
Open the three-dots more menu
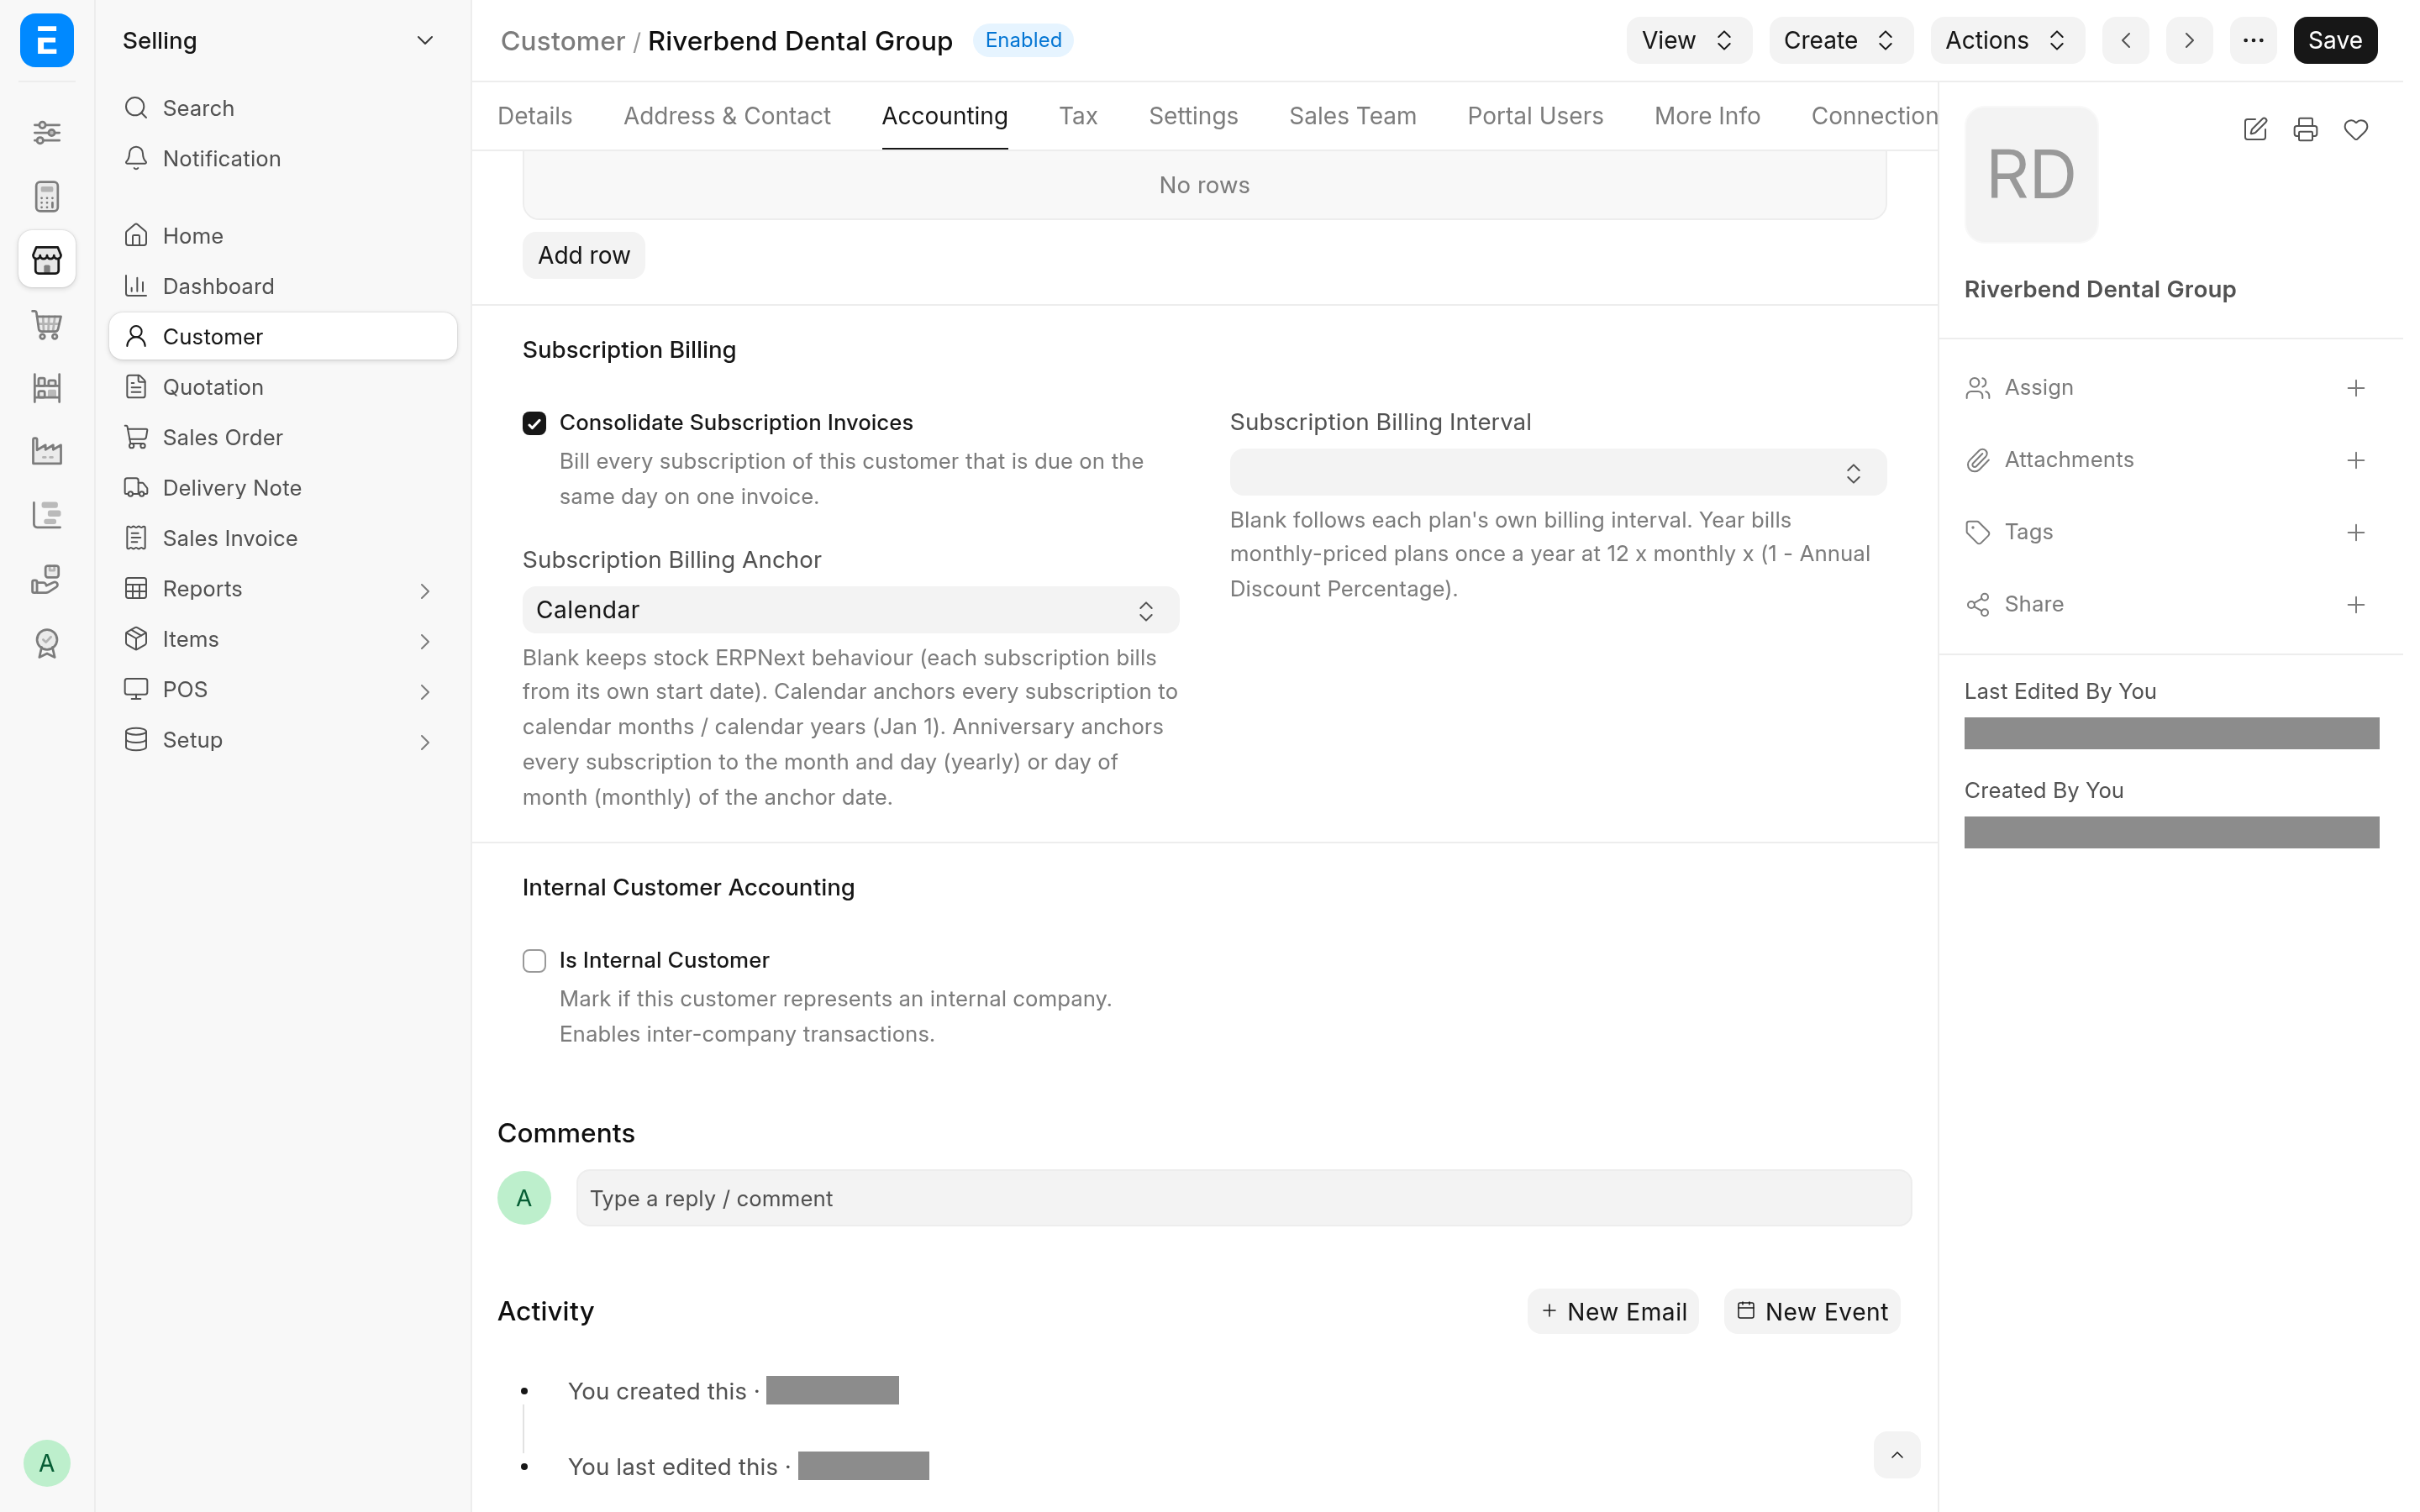coord(2253,40)
